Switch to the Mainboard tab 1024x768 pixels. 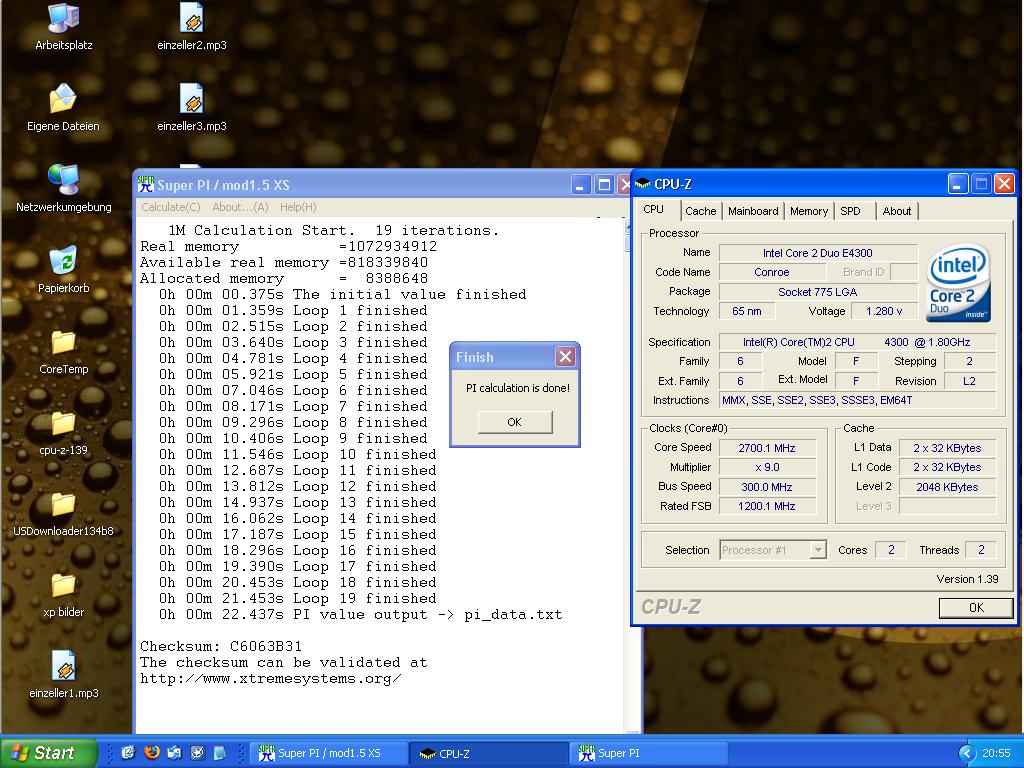753,211
